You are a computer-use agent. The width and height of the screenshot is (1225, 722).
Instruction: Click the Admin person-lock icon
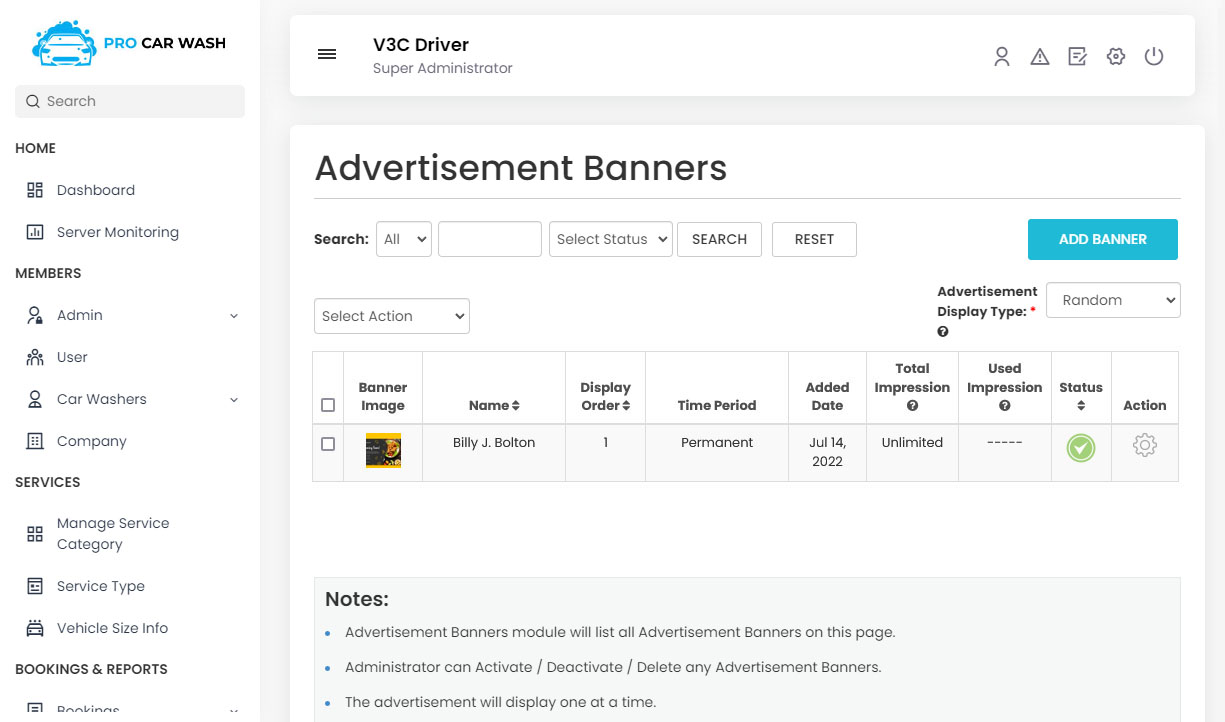tap(35, 315)
